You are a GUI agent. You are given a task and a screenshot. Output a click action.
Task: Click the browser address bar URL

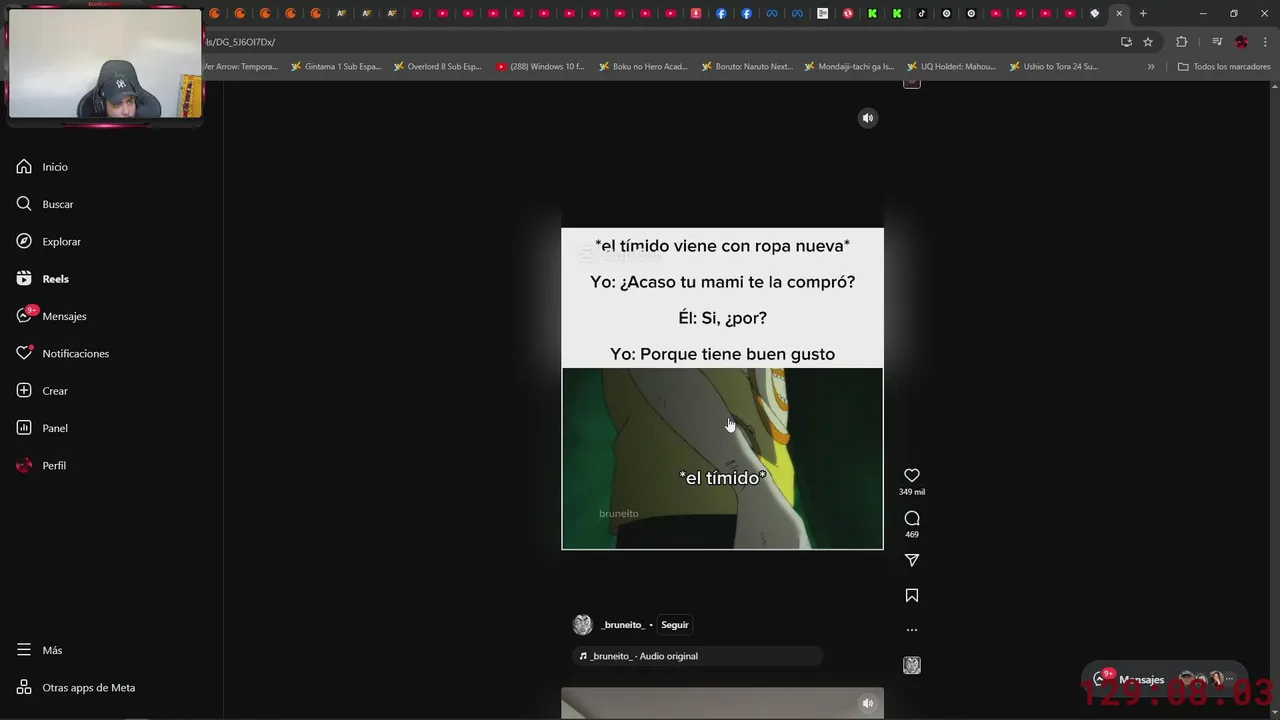pos(240,42)
